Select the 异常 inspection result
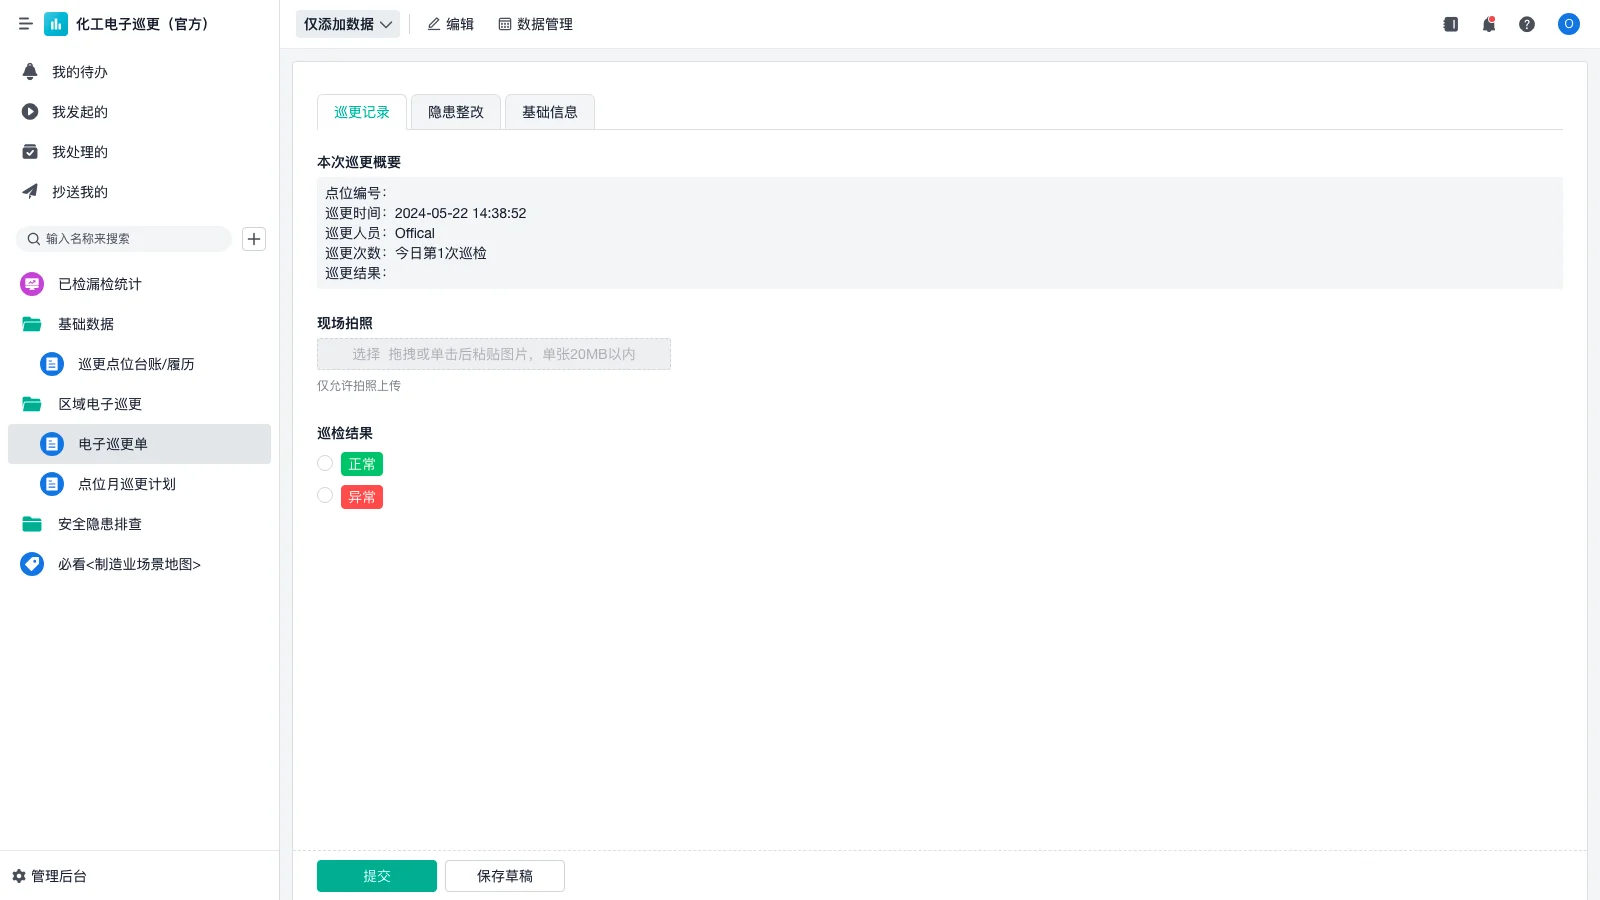 point(324,495)
